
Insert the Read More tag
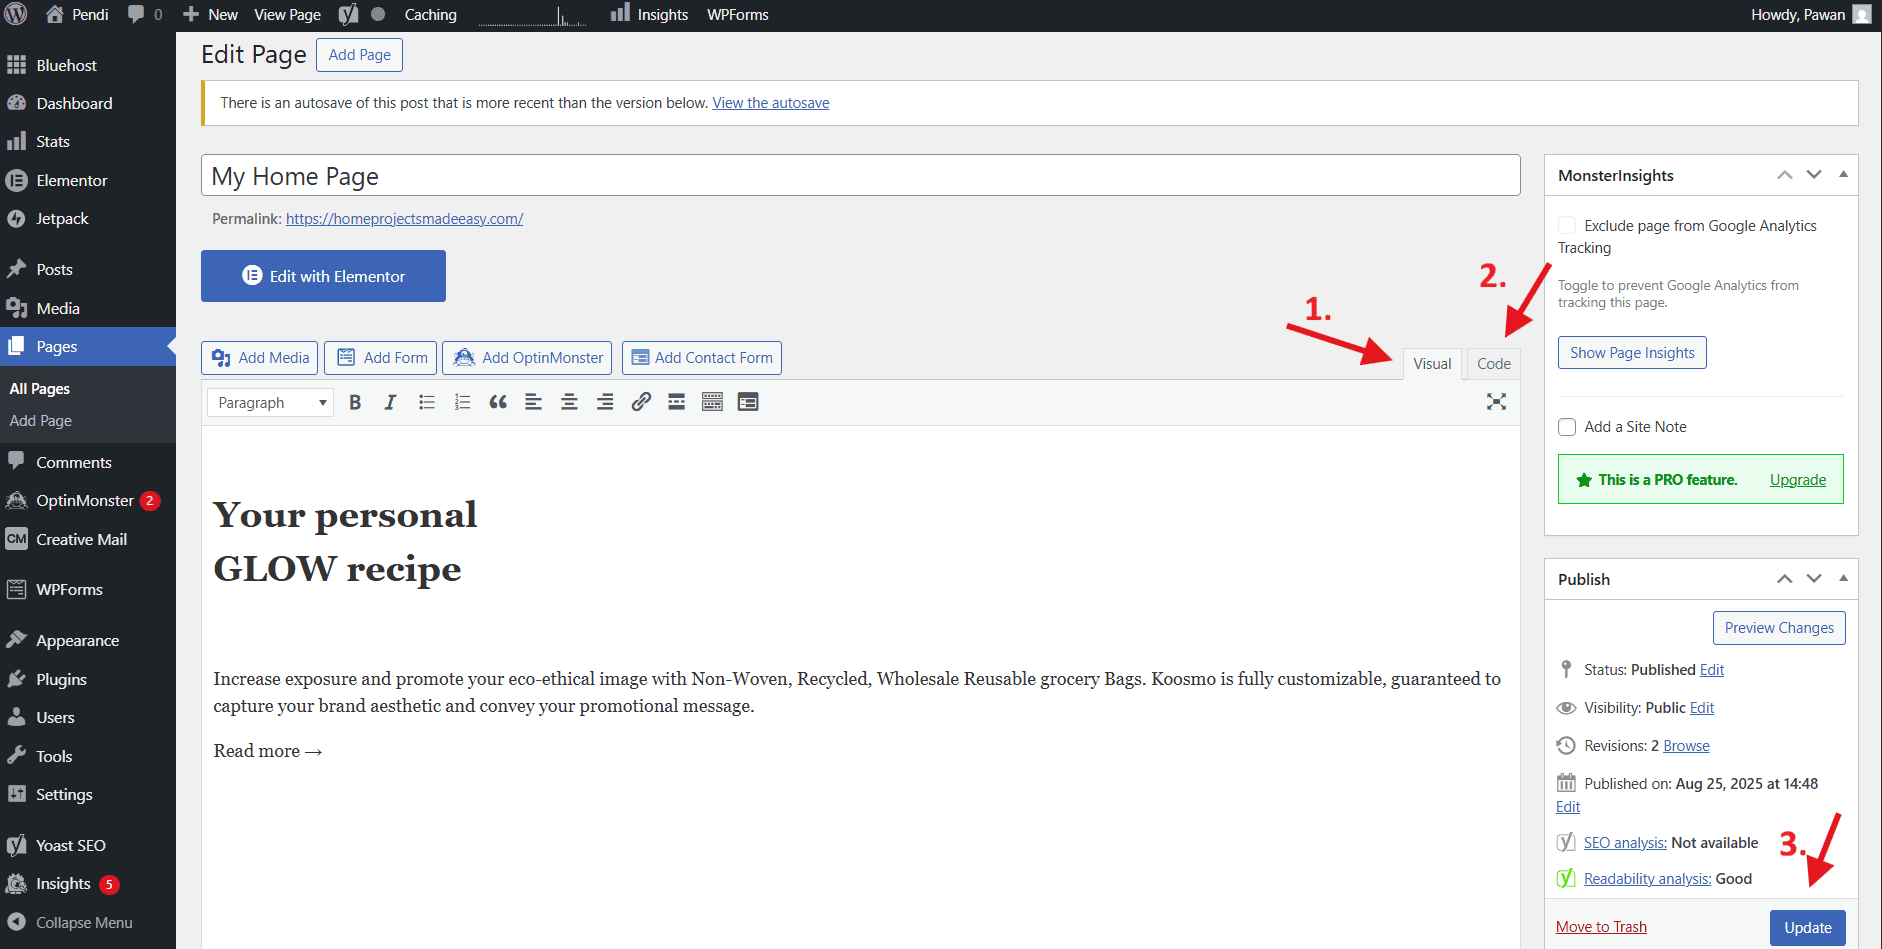click(x=676, y=402)
